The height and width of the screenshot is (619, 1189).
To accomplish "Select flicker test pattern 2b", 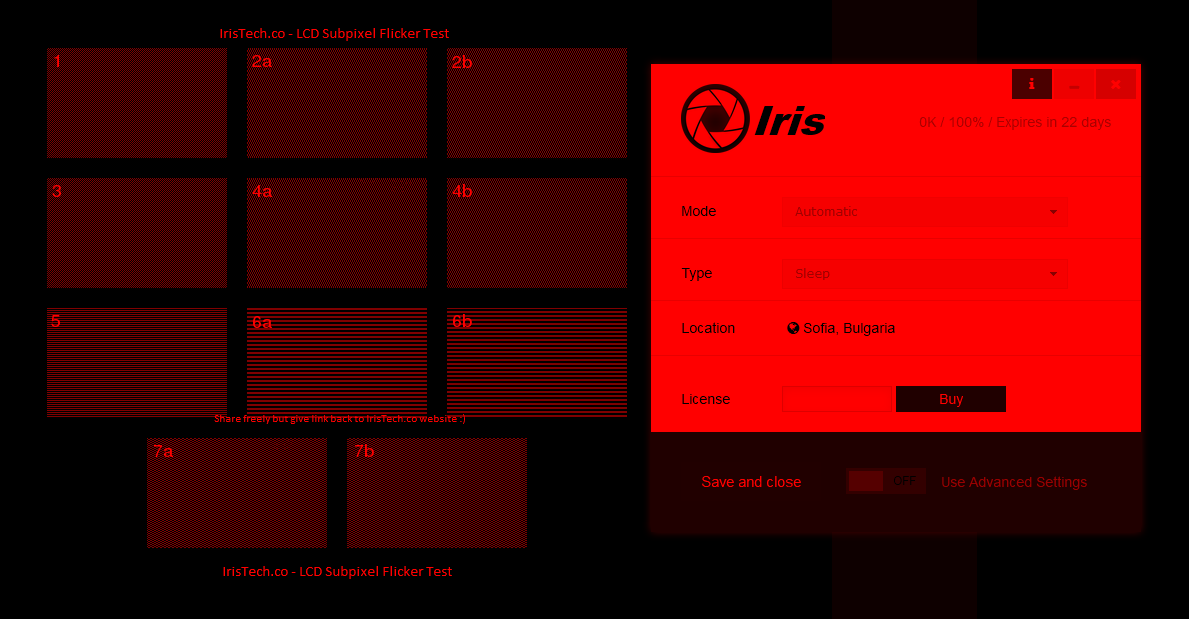I will [537, 103].
